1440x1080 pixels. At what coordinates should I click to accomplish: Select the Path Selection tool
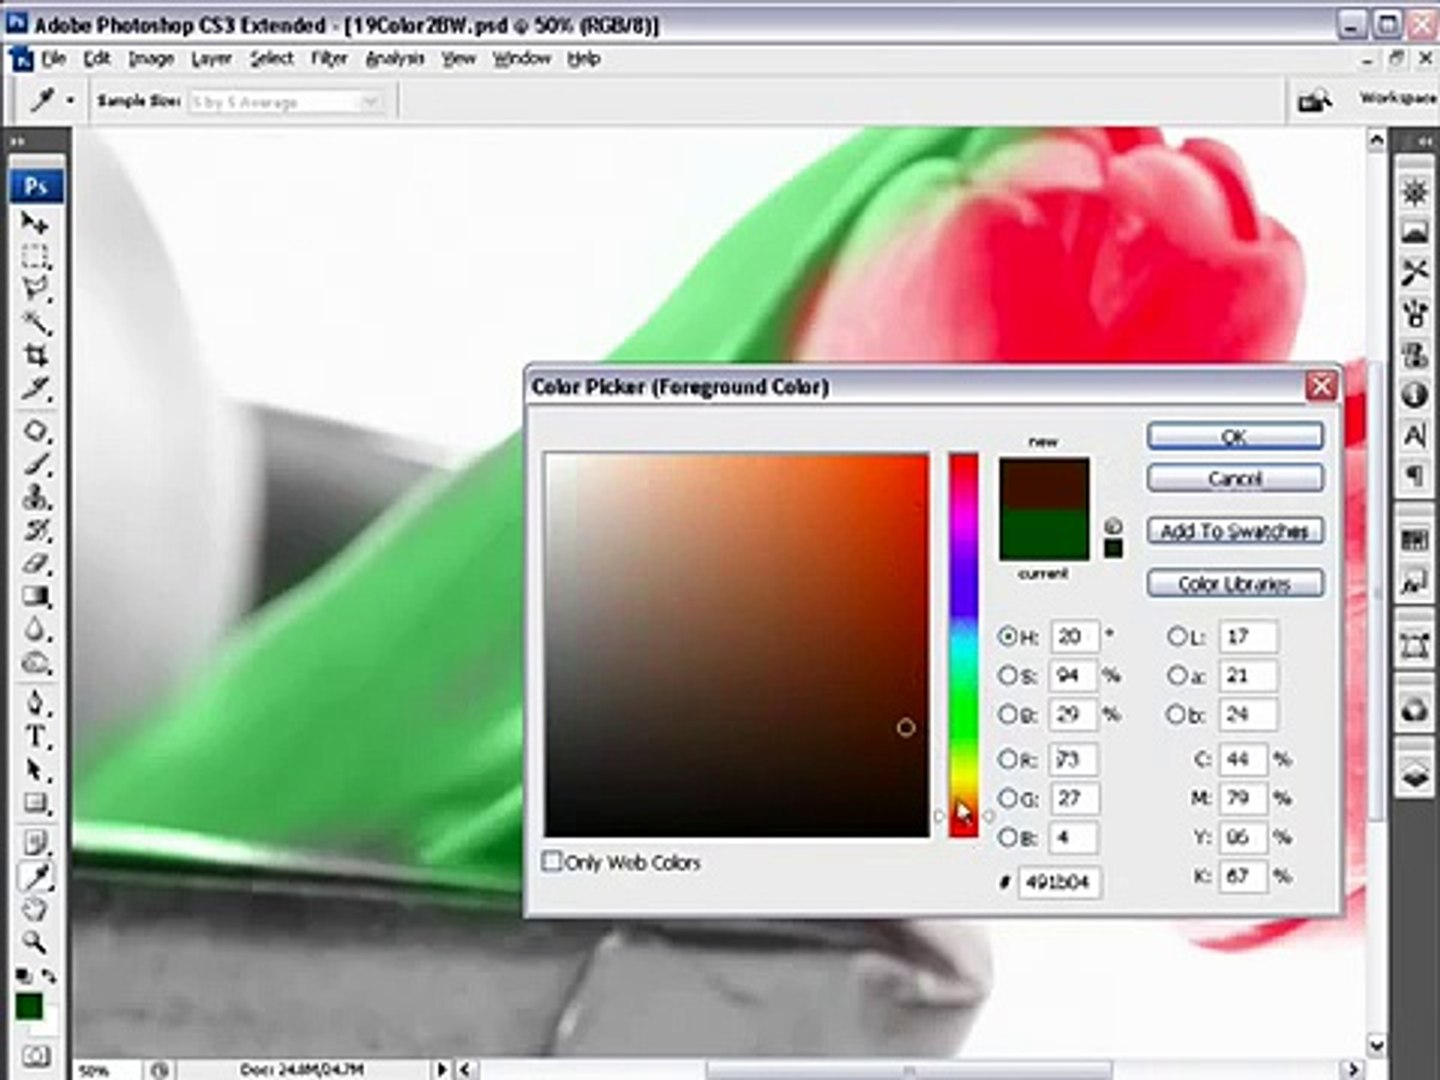tap(35, 770)
